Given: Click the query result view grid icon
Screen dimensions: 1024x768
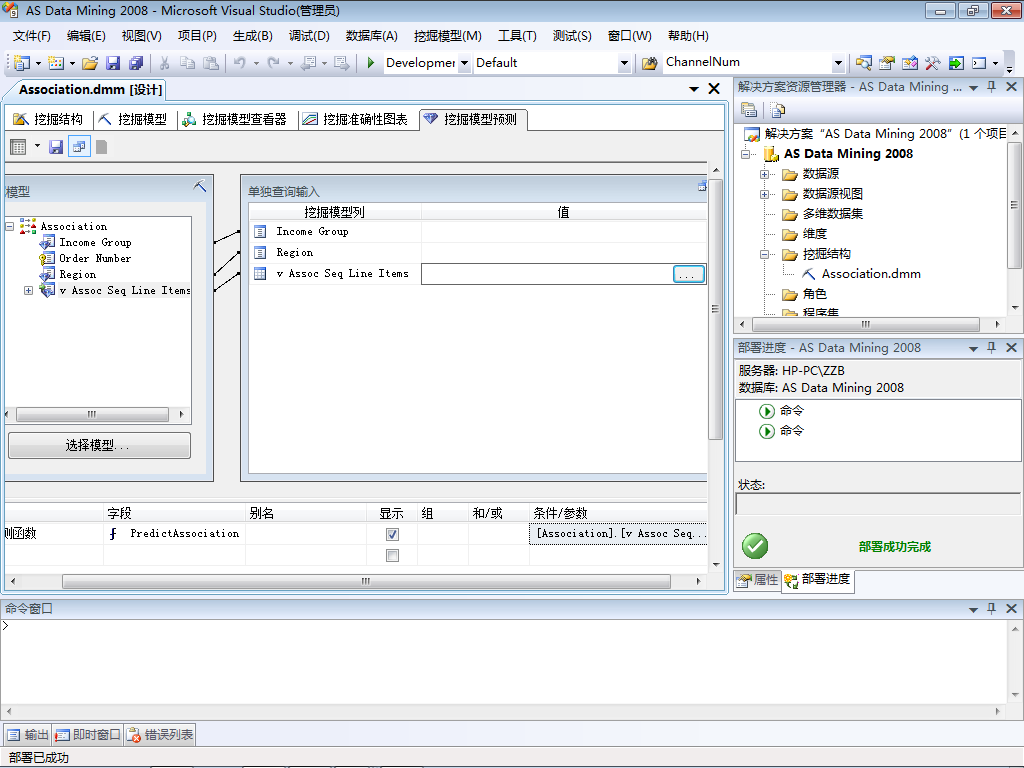Looking at the screenshot, I should coord(18,147).
